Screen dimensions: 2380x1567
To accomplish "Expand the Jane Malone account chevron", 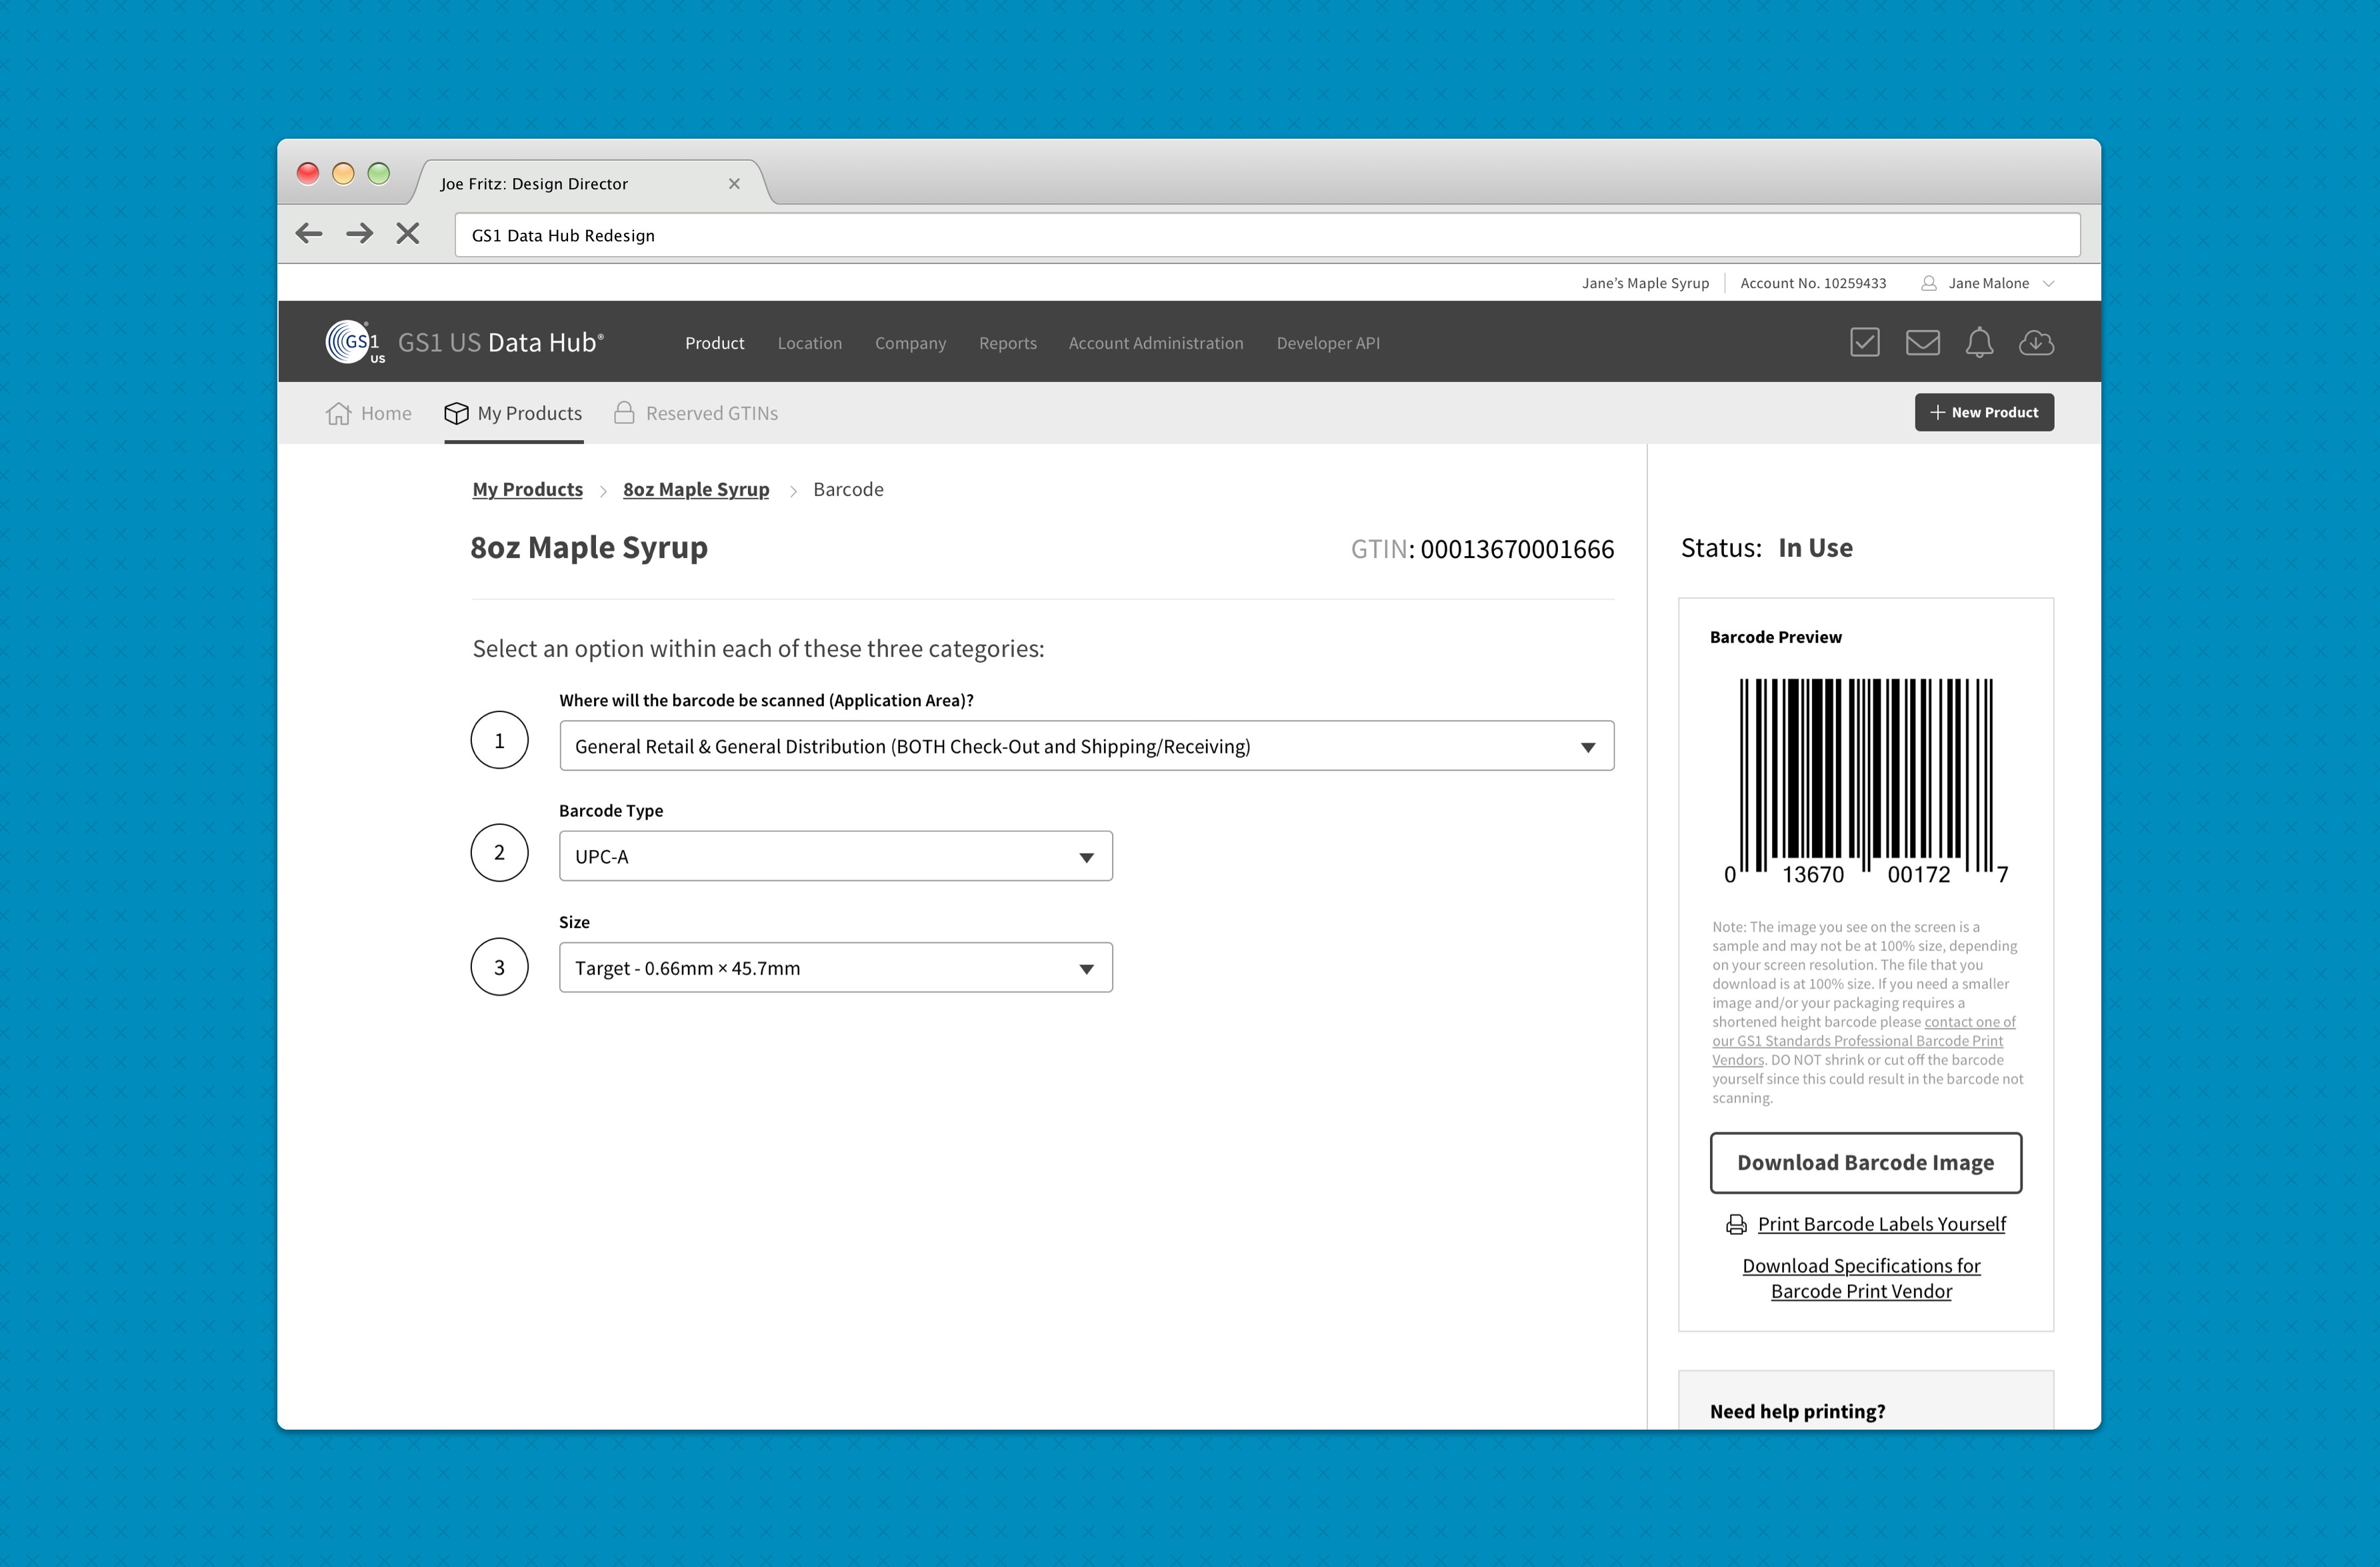I will click(2048, 283).
